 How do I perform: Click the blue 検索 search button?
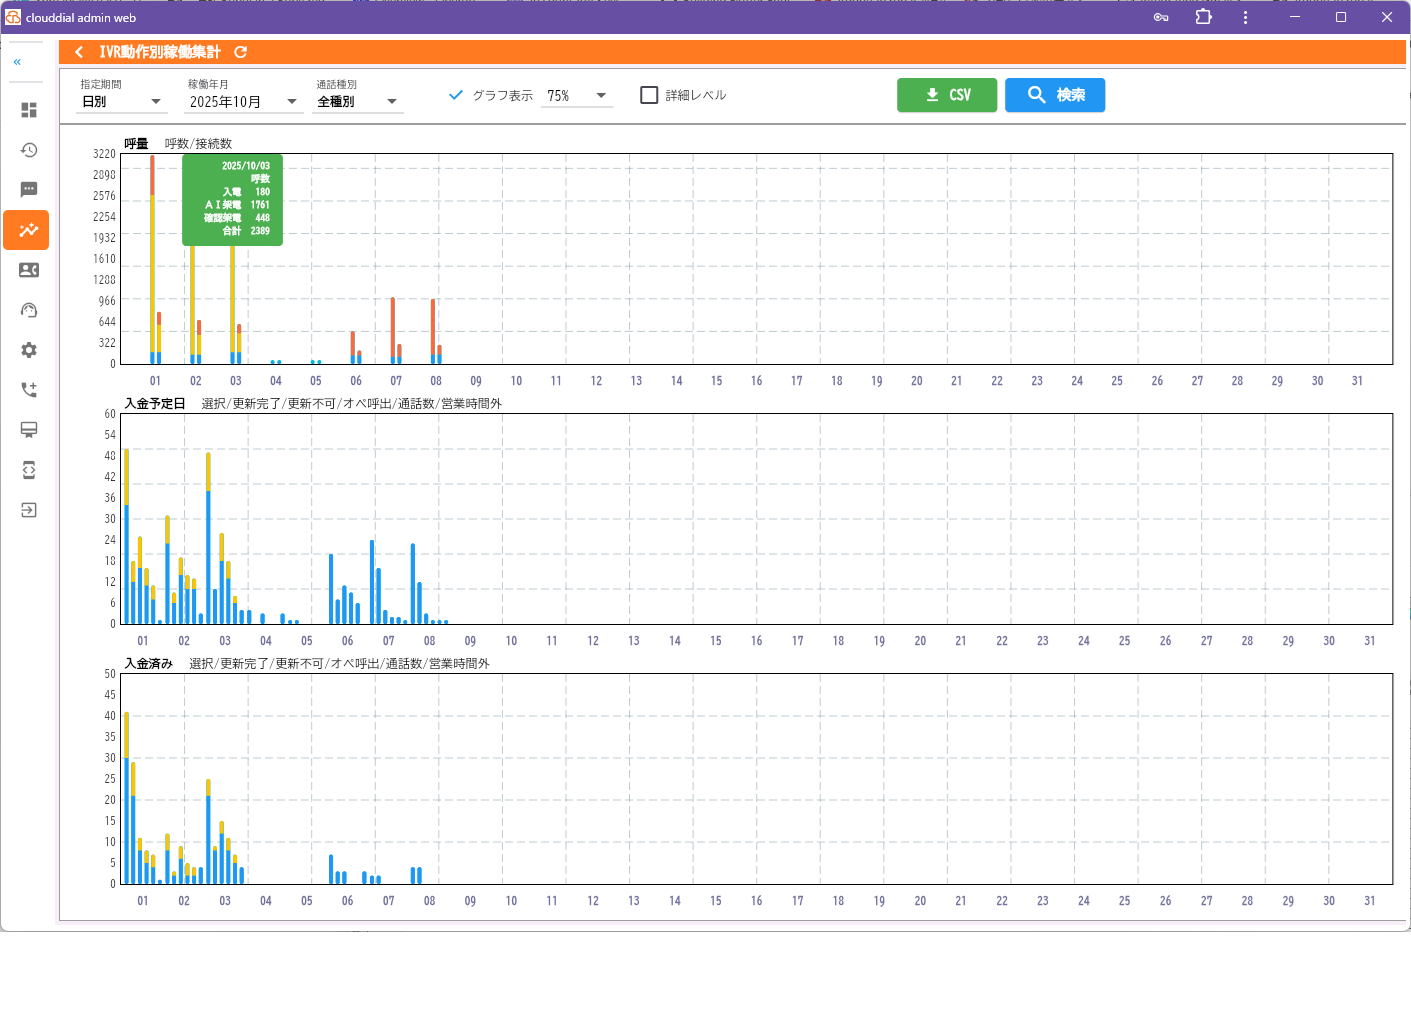(1054, 95)
